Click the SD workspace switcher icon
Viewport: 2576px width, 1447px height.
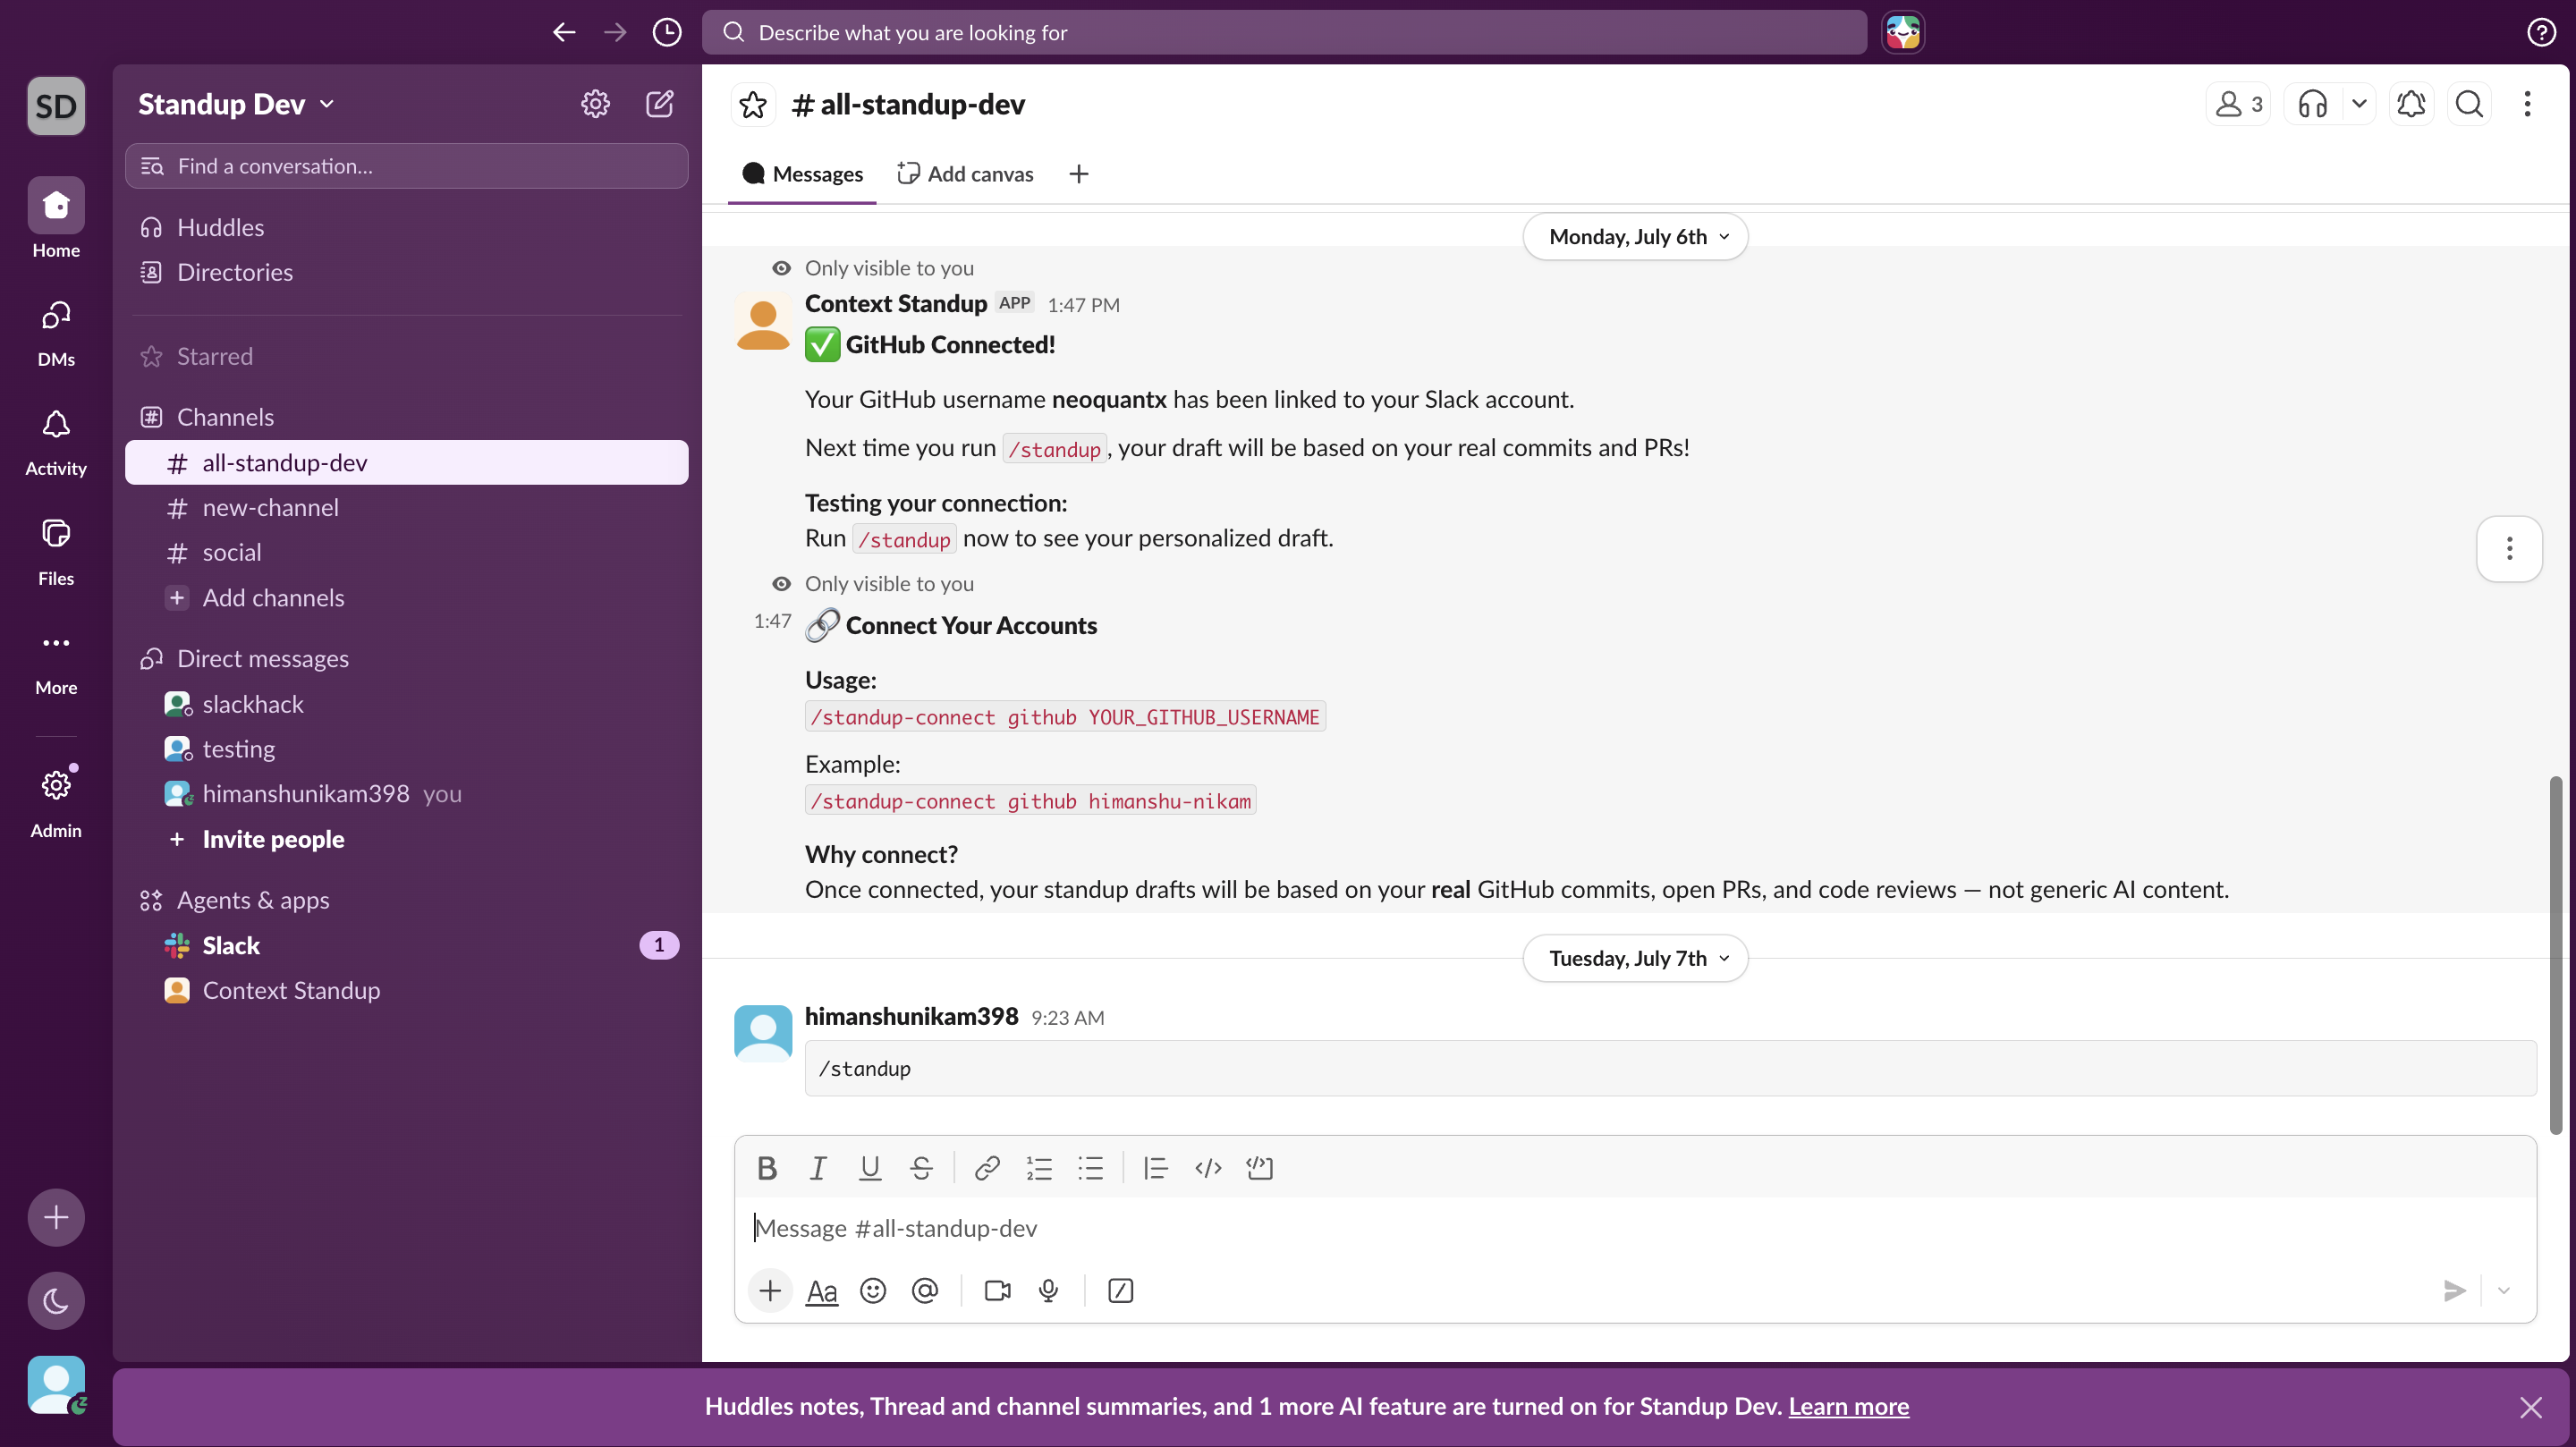point(56,105)
